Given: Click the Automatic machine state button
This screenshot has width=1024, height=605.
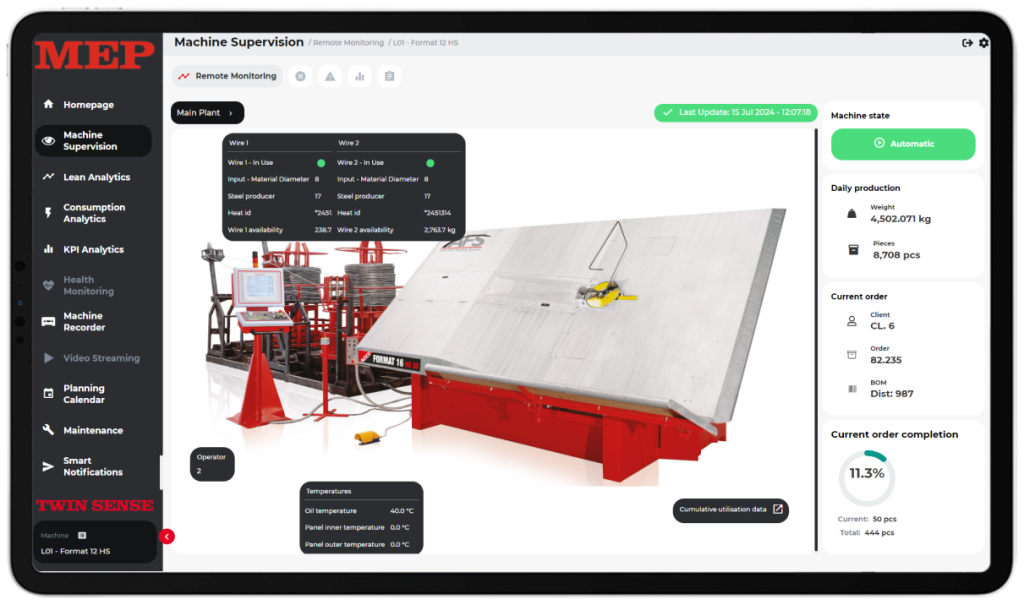Looking at the screenshot, I should [903, 144].
